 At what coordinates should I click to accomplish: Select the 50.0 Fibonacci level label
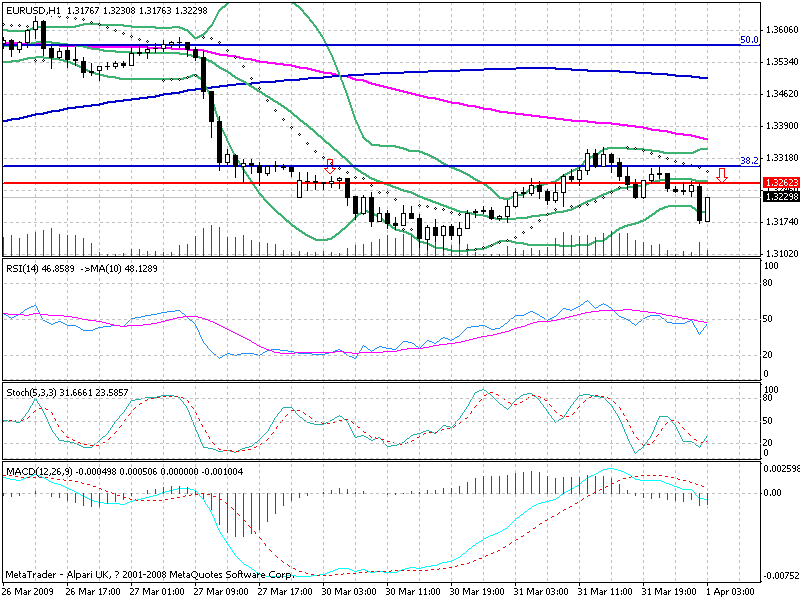(749, 40)
